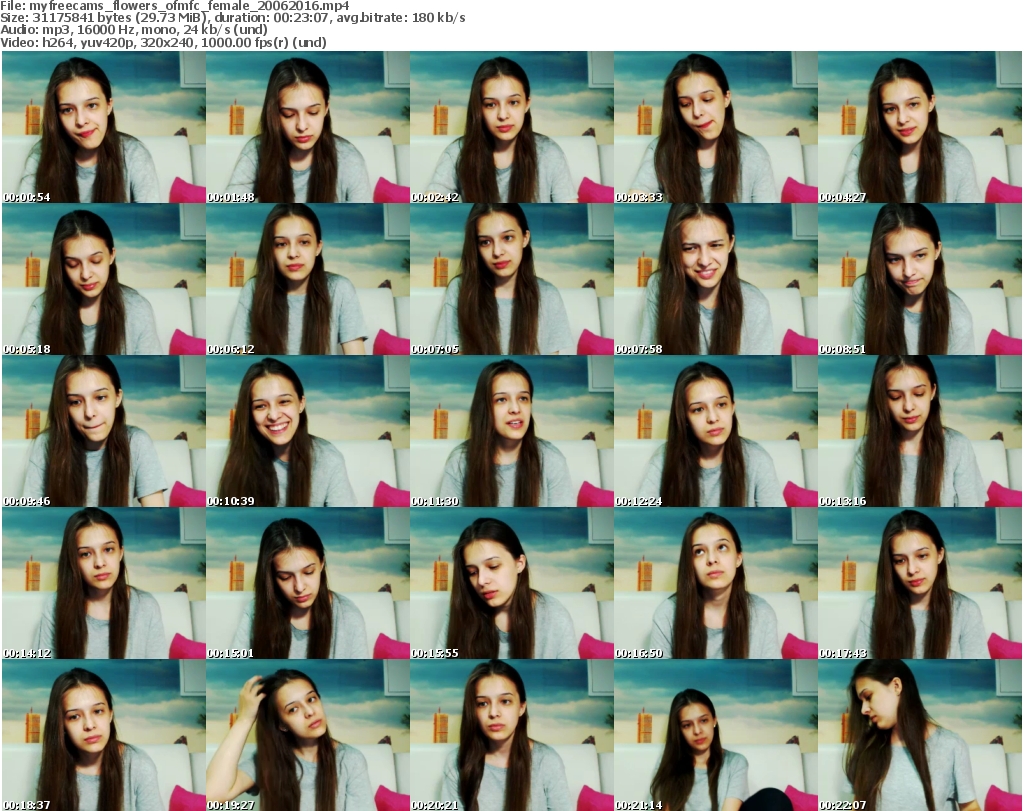Viewport: 1024px width, 811px height.
Task: Select the thumbnail timestamped 00:15:01
Action: (x=308, y=584)
